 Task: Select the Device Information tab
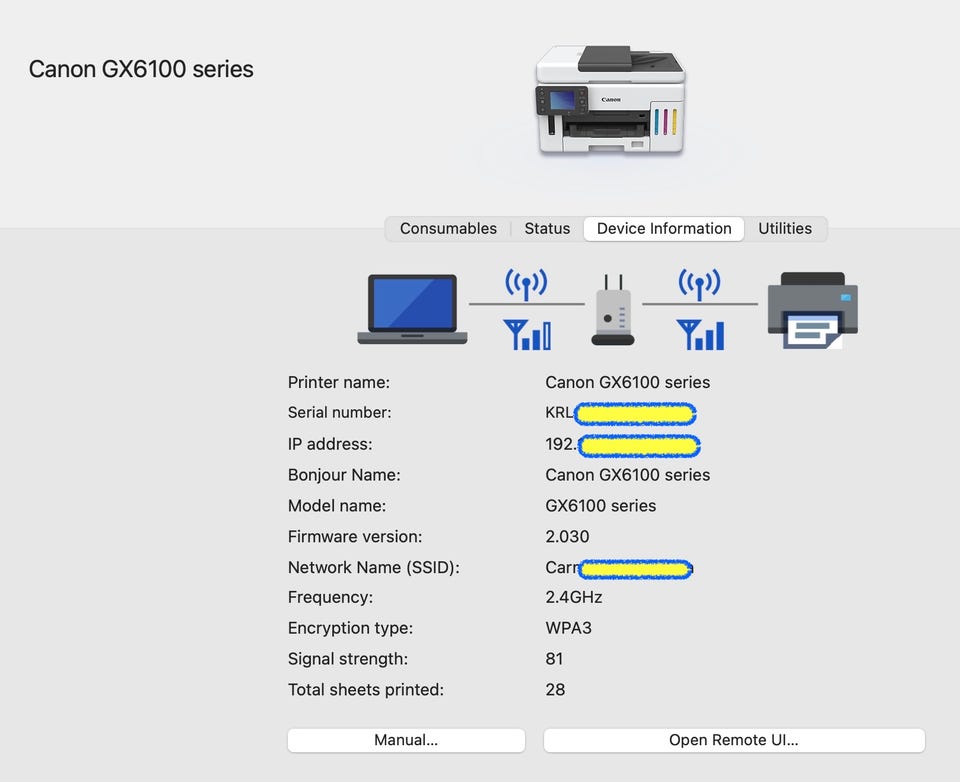coord(664,228)
